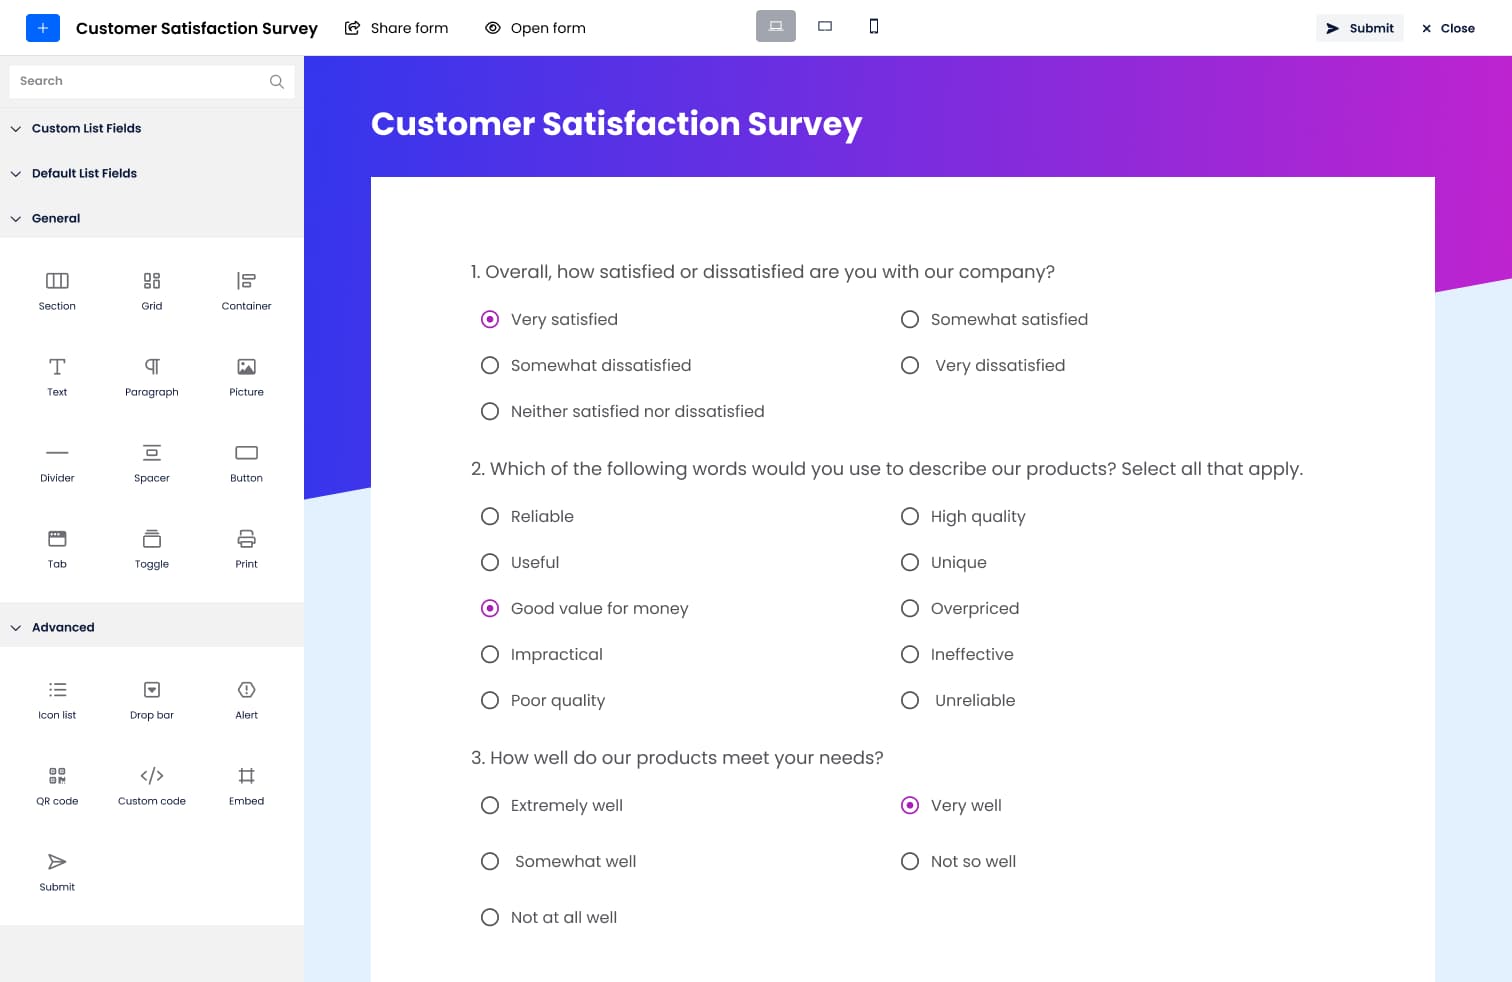Image resolution: width=1512 pixels, height=982 pixels.
Task: Collapse the Custom List Fields section
Action: pos(16,129)
